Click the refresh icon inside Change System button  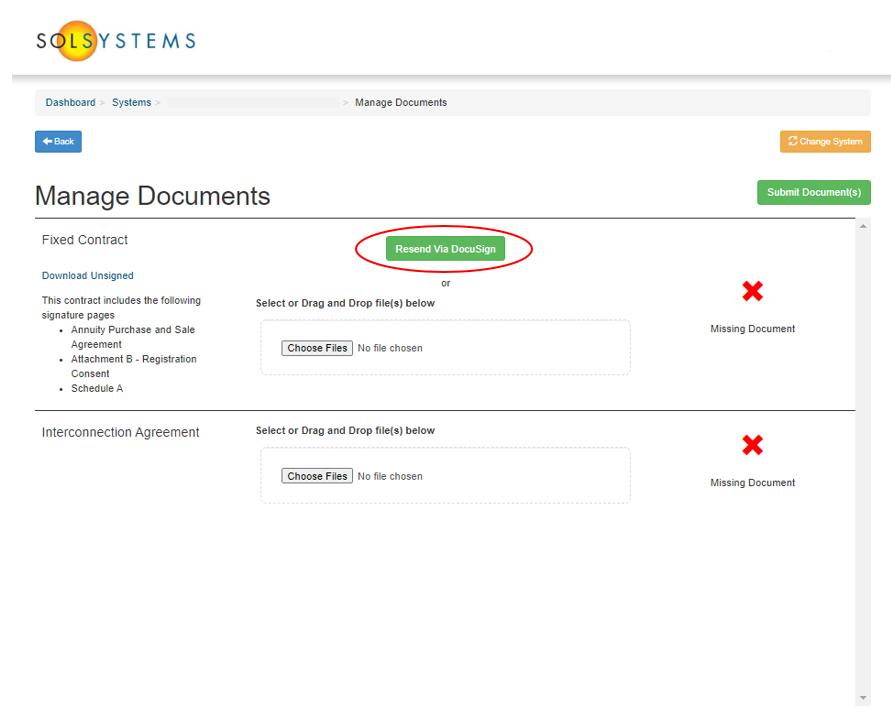click(x=794, y=141)
